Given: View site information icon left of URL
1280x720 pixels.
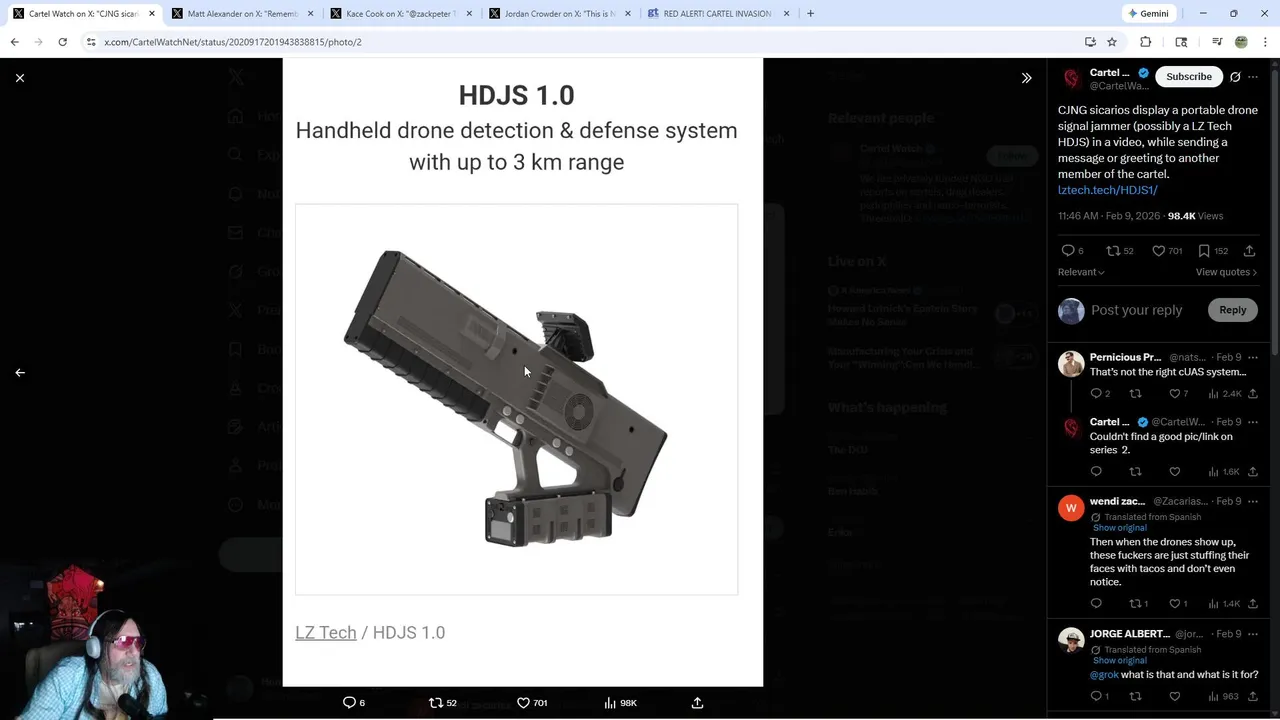Looking at the screenshot, I should [90, 42].
